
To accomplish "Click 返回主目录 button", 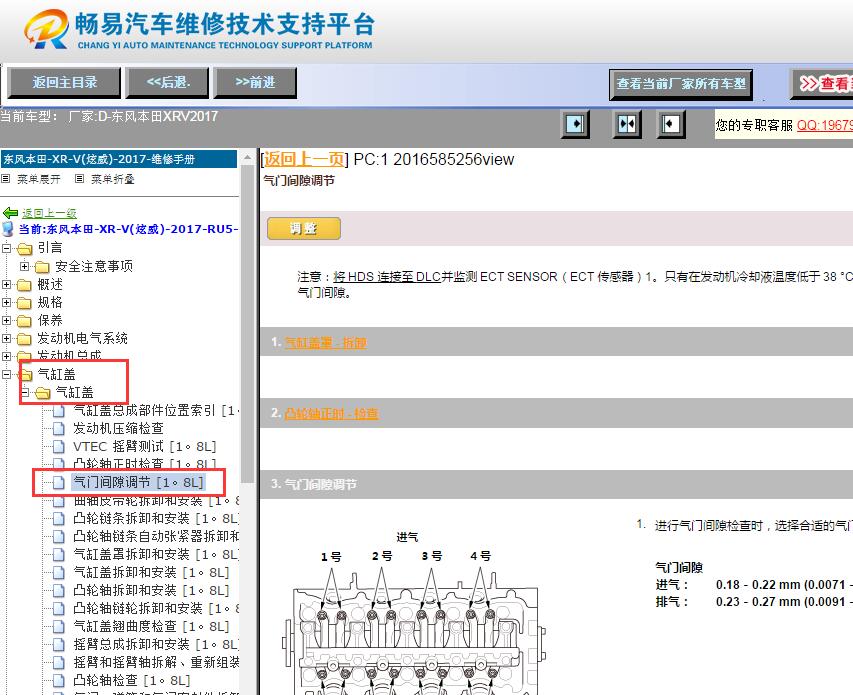I will click(65, 83).
